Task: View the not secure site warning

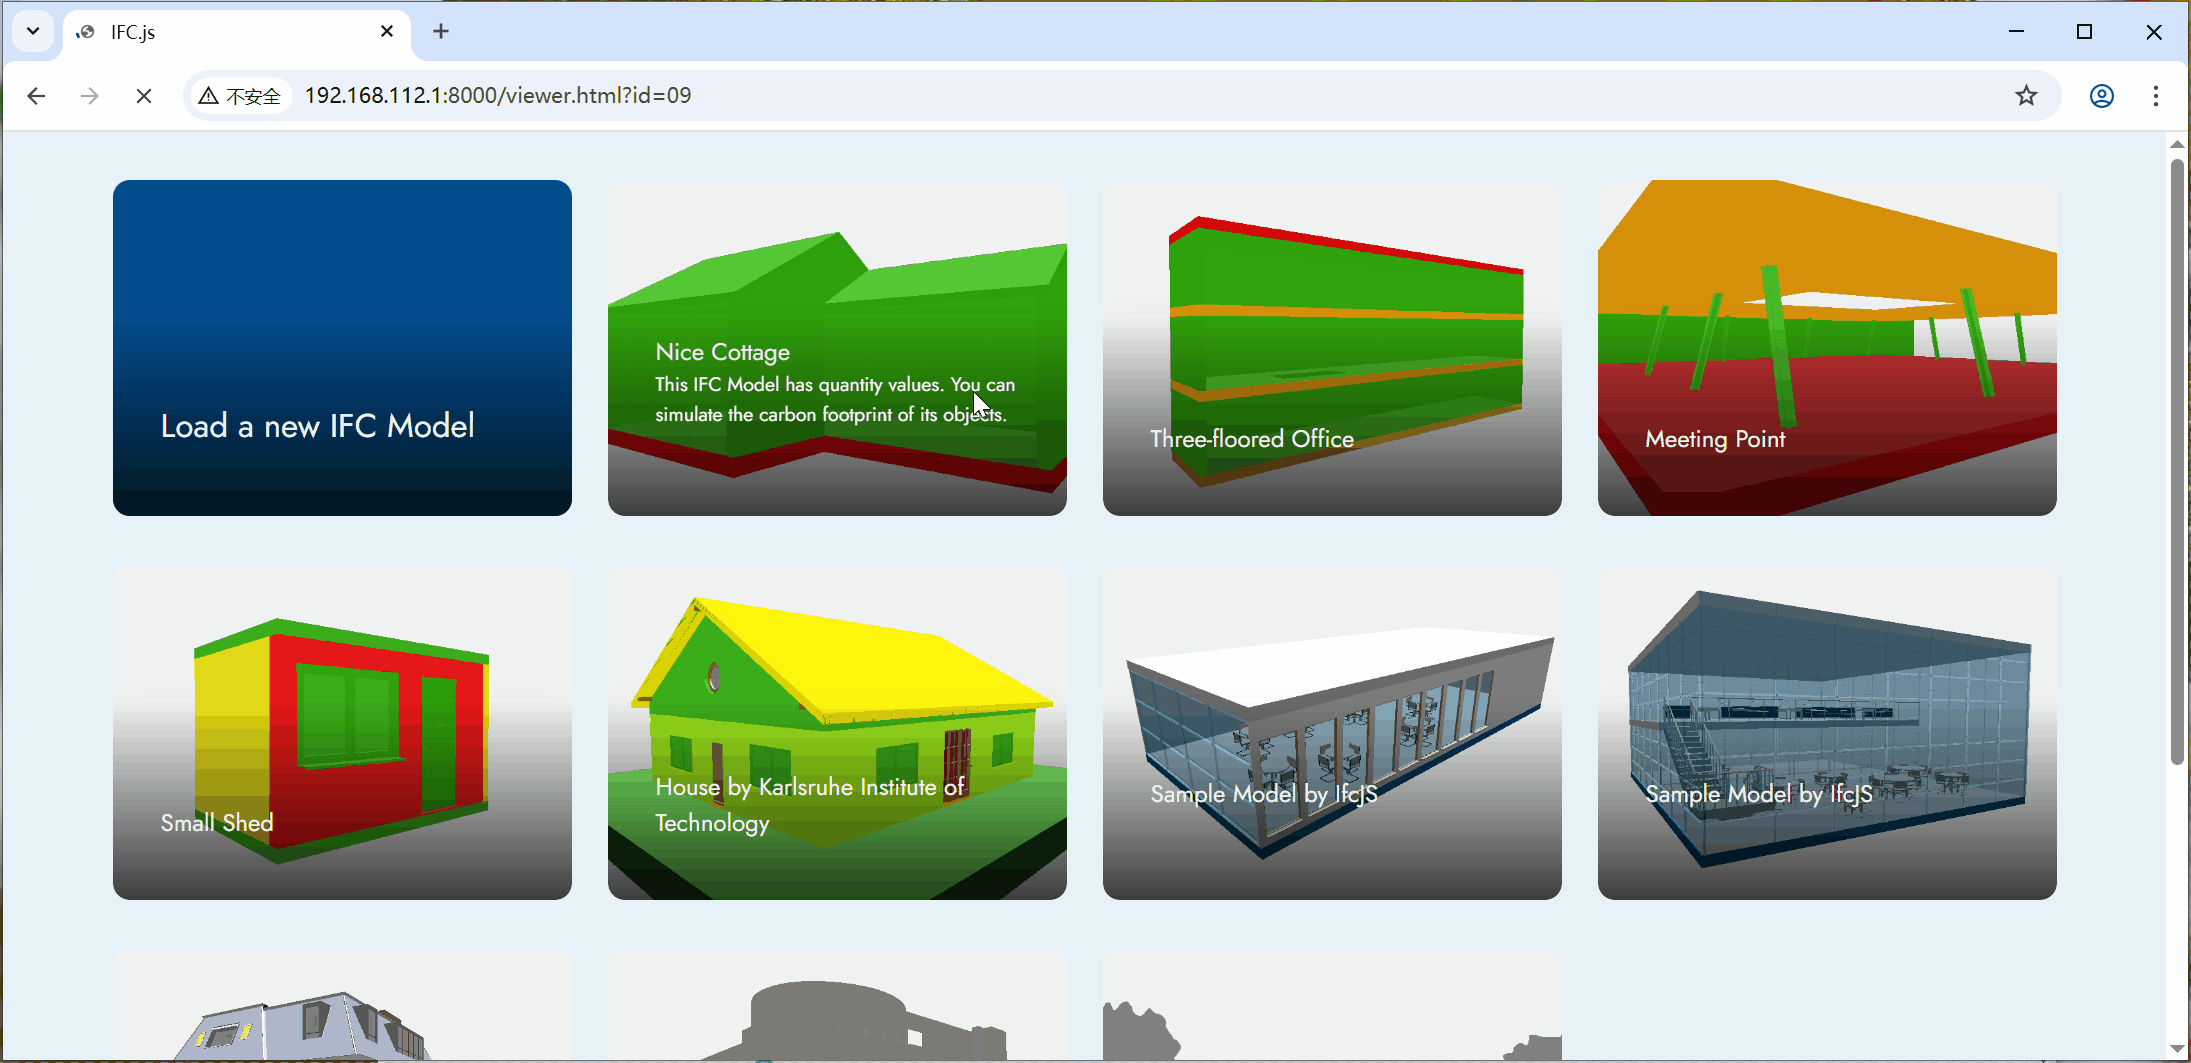Action: pyautogui.click(x=240, y=96)
